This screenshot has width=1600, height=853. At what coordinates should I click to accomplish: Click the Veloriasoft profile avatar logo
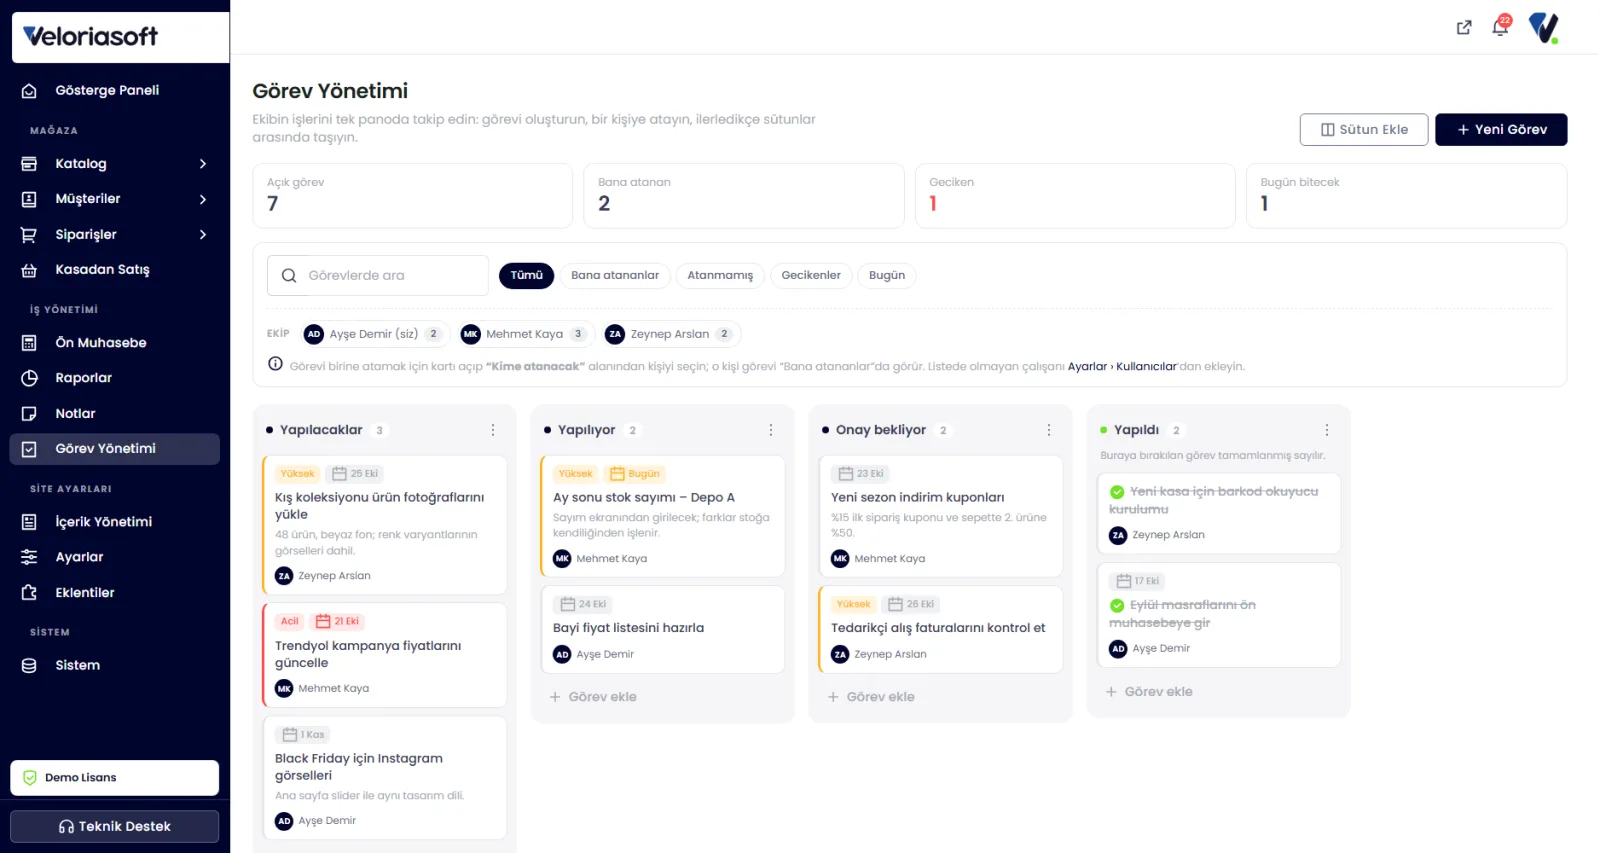pyautogui.click(x=1544, y=28)
